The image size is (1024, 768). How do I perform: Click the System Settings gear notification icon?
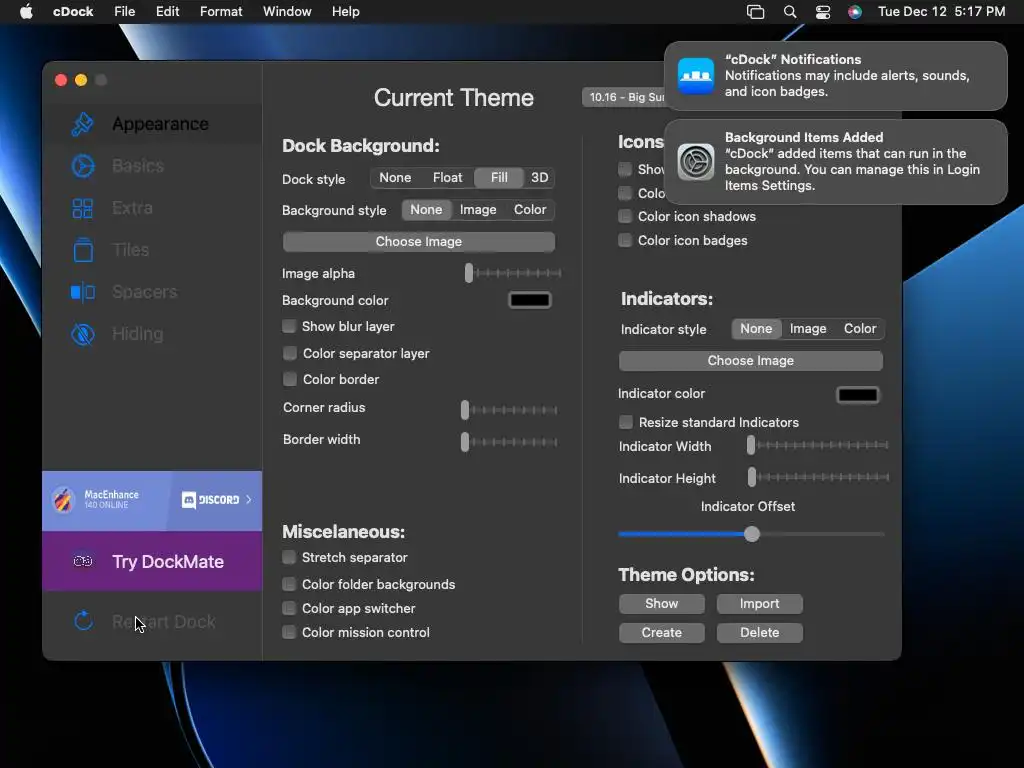(x=696, y=161)
